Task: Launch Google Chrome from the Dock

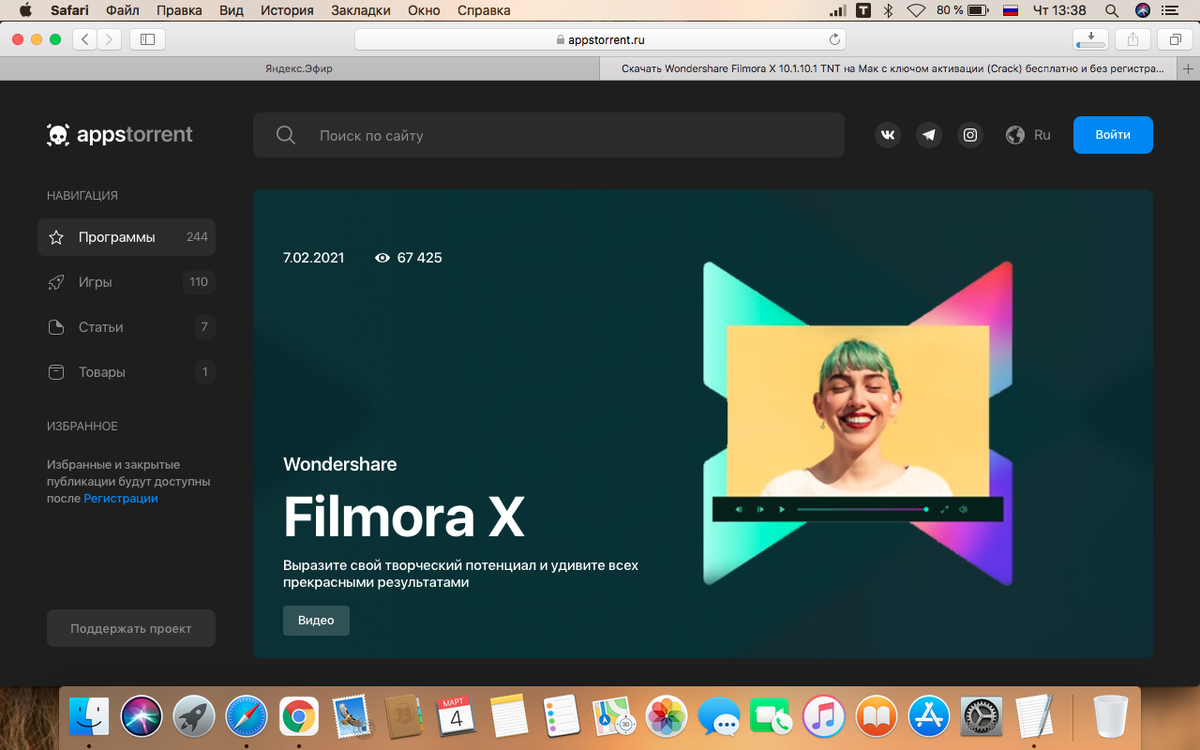Action: pos(299,716)
